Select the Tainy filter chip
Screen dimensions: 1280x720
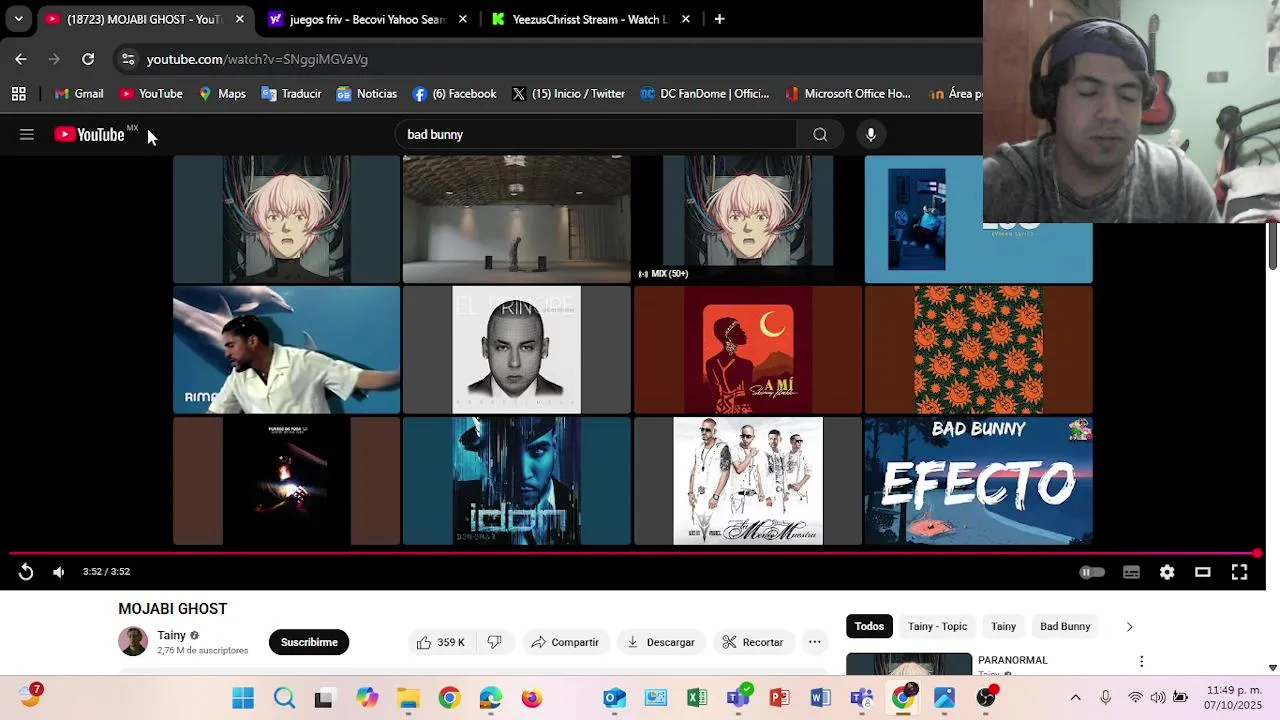tap(1003, 626)
